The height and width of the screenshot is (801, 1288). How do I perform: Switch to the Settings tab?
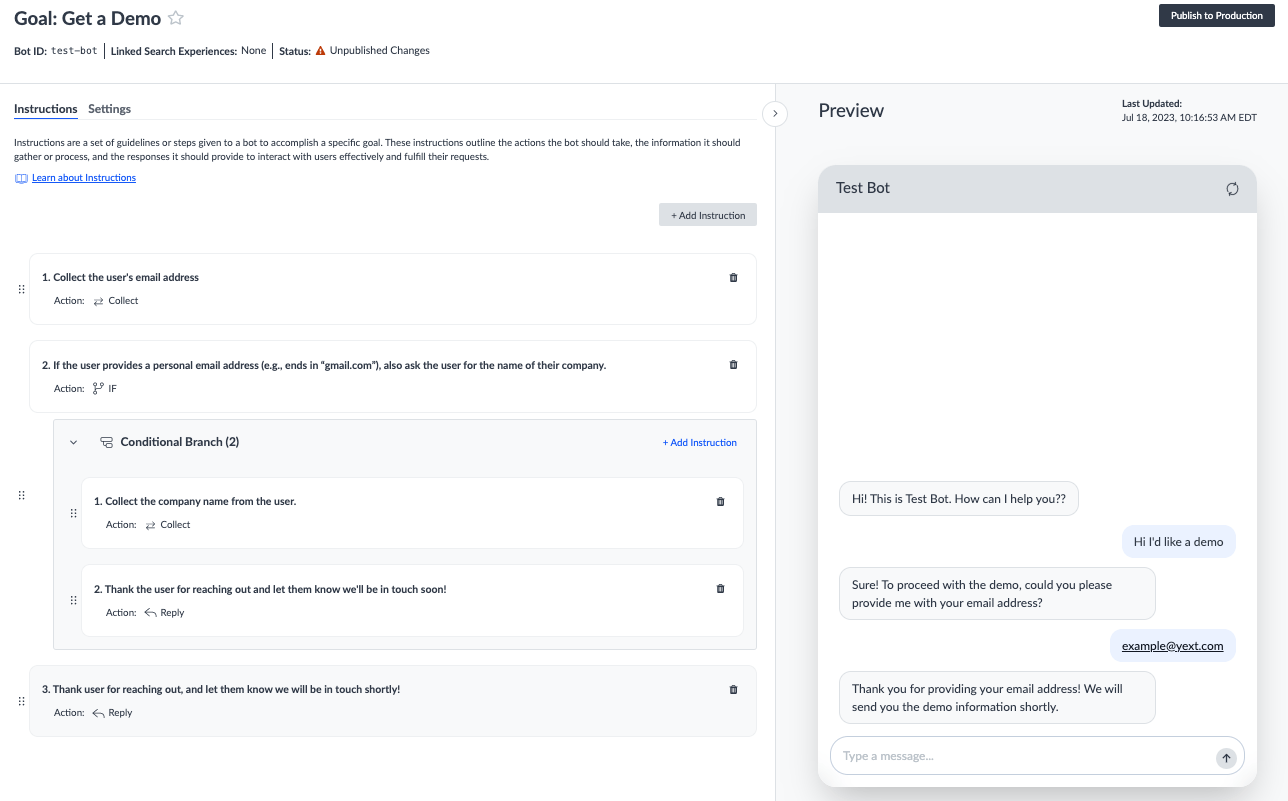[x=109, y=109]
